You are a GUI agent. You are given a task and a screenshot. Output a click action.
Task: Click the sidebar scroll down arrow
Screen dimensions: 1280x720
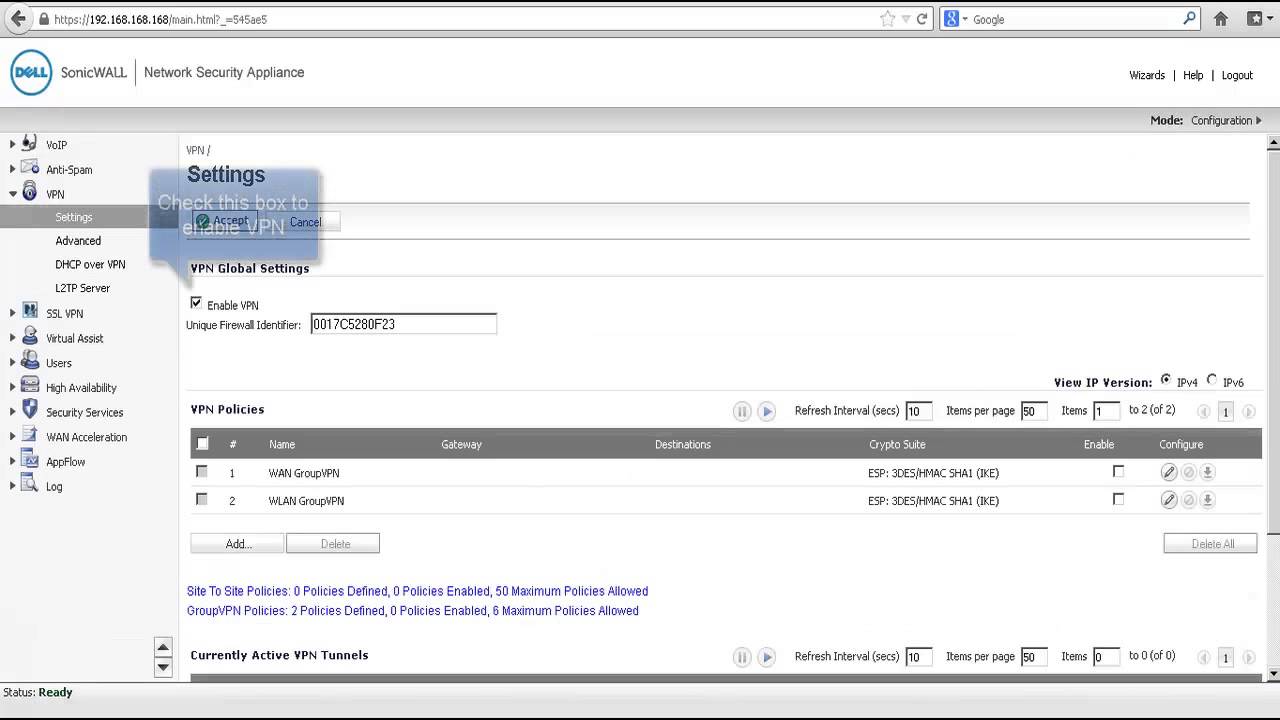tap(163, 667)
